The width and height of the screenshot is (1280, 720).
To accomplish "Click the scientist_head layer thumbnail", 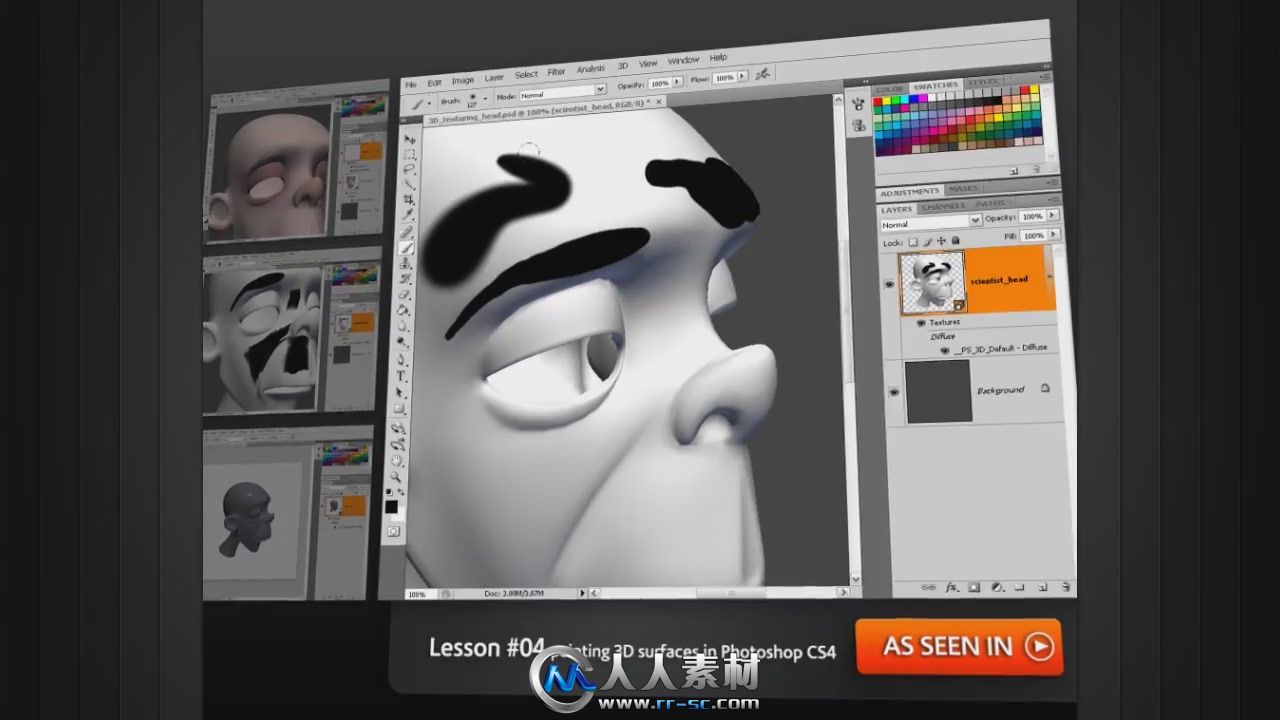I will tap(932, 282).
